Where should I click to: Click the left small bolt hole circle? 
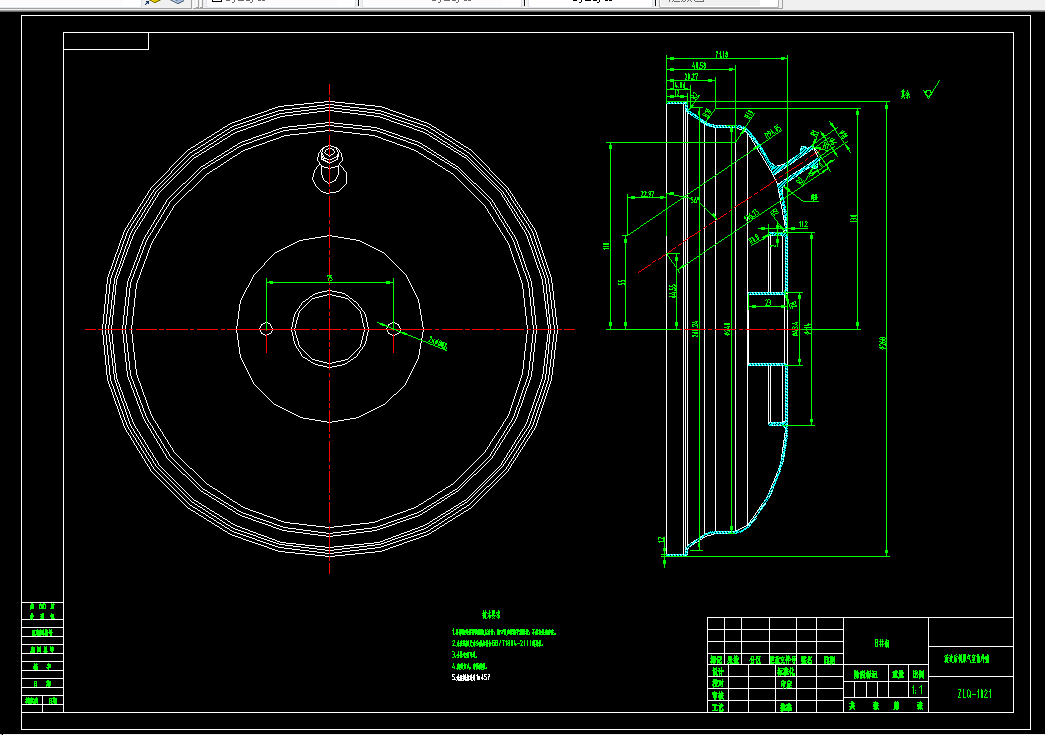(x=266, y=329)
